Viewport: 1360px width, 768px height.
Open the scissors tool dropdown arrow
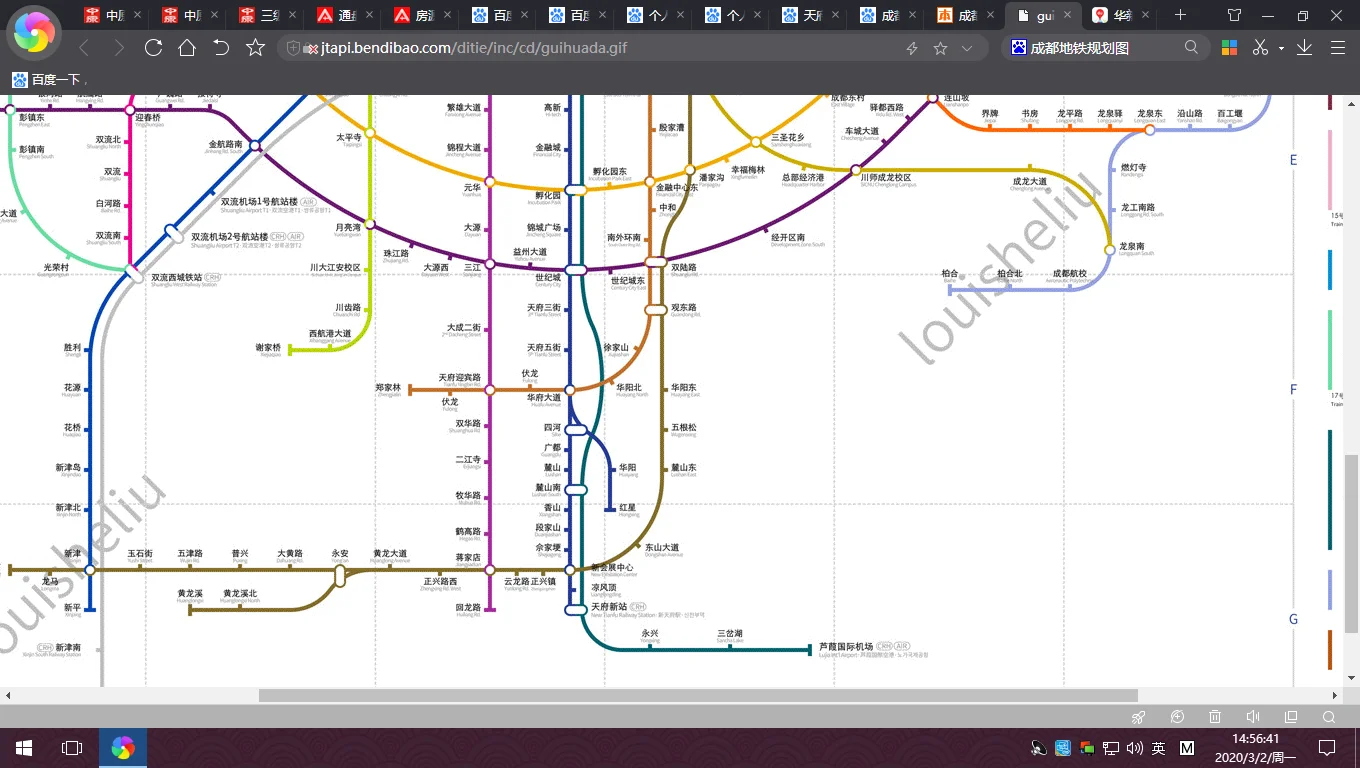1281,48
